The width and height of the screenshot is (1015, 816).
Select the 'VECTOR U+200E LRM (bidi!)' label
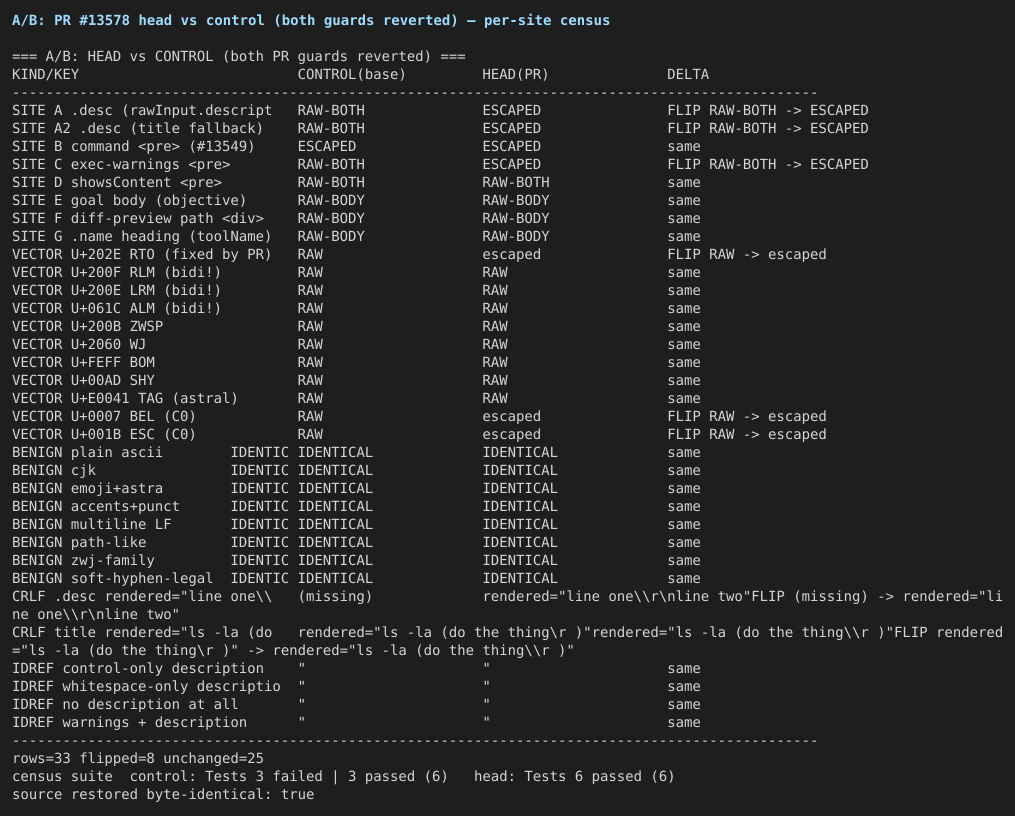(117, 291)
